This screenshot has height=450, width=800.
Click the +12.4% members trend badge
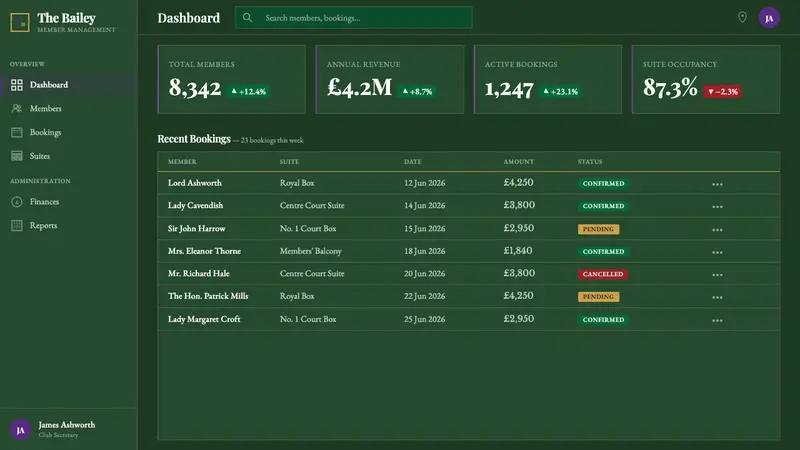point(248,91)
